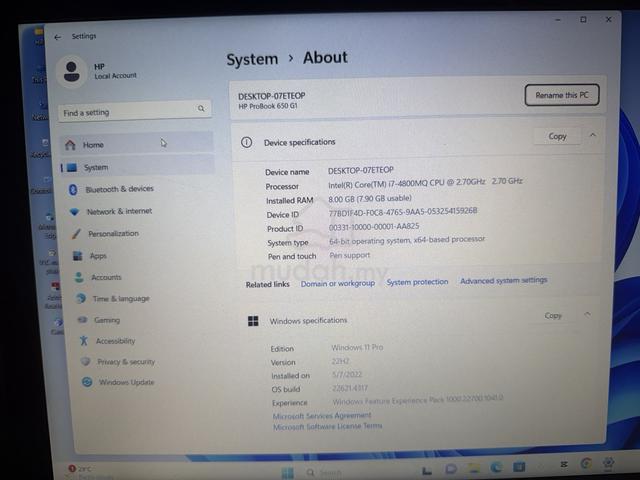Click the Accounts person icon
This screenshot has height=480, width=640.
coord(79,278)
